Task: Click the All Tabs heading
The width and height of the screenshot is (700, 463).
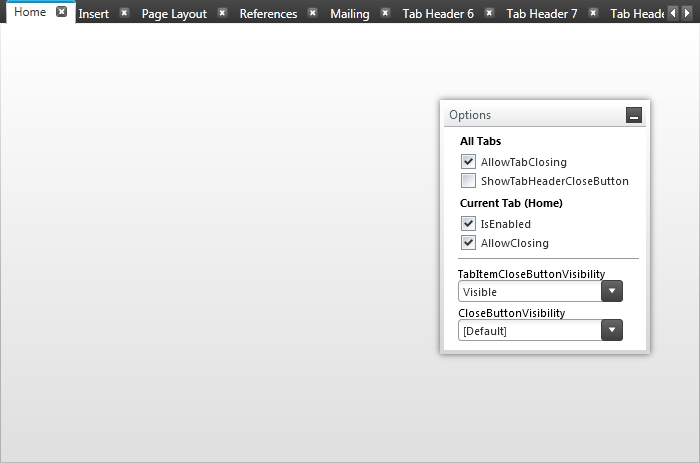Action: [x=480, y=141]
